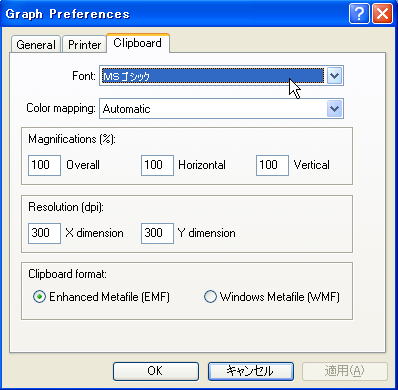Open the Font dropdown arrow
Image resolution: width=398 pixels, height=390 pixels.
334,76
